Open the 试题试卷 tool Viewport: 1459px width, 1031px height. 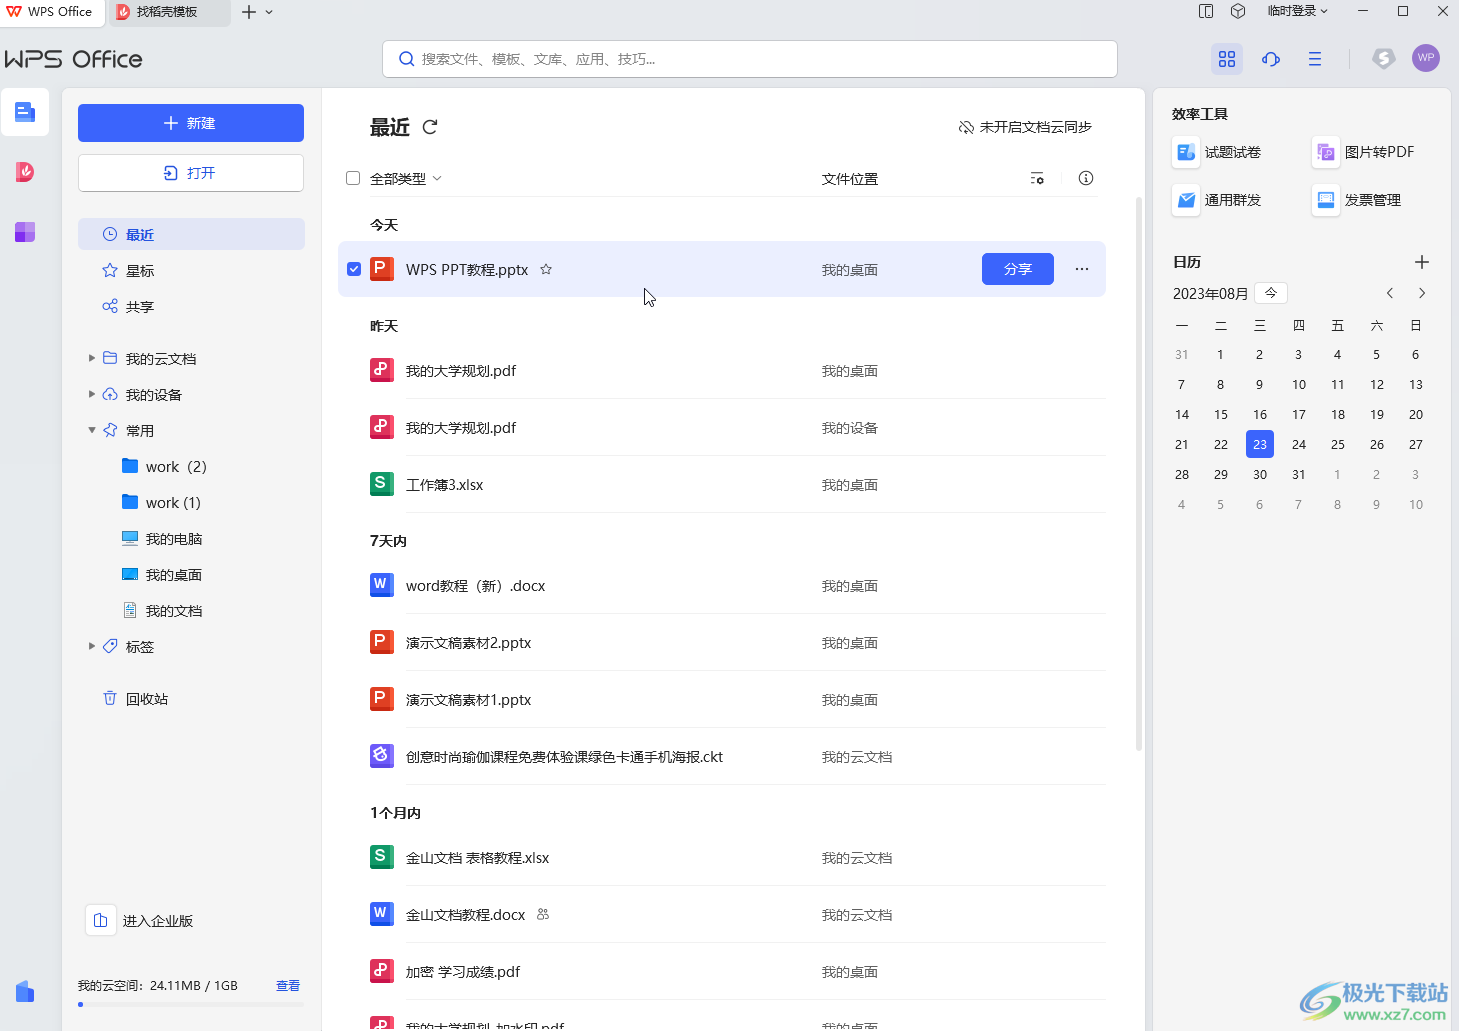tap(1217, 152)
